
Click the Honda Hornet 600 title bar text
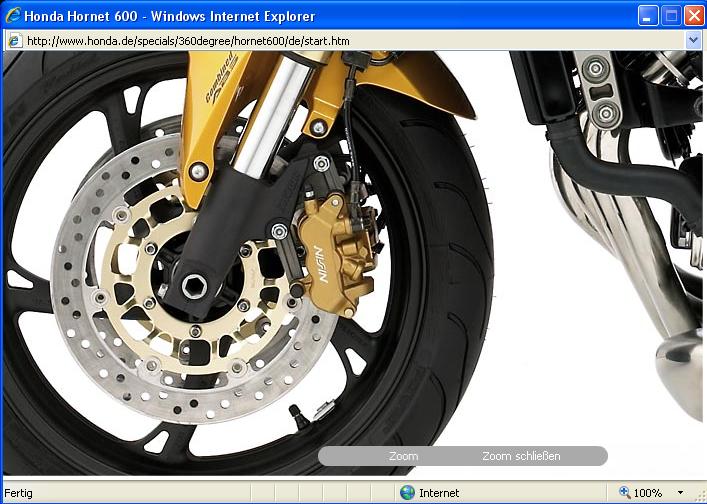(170, 16)
